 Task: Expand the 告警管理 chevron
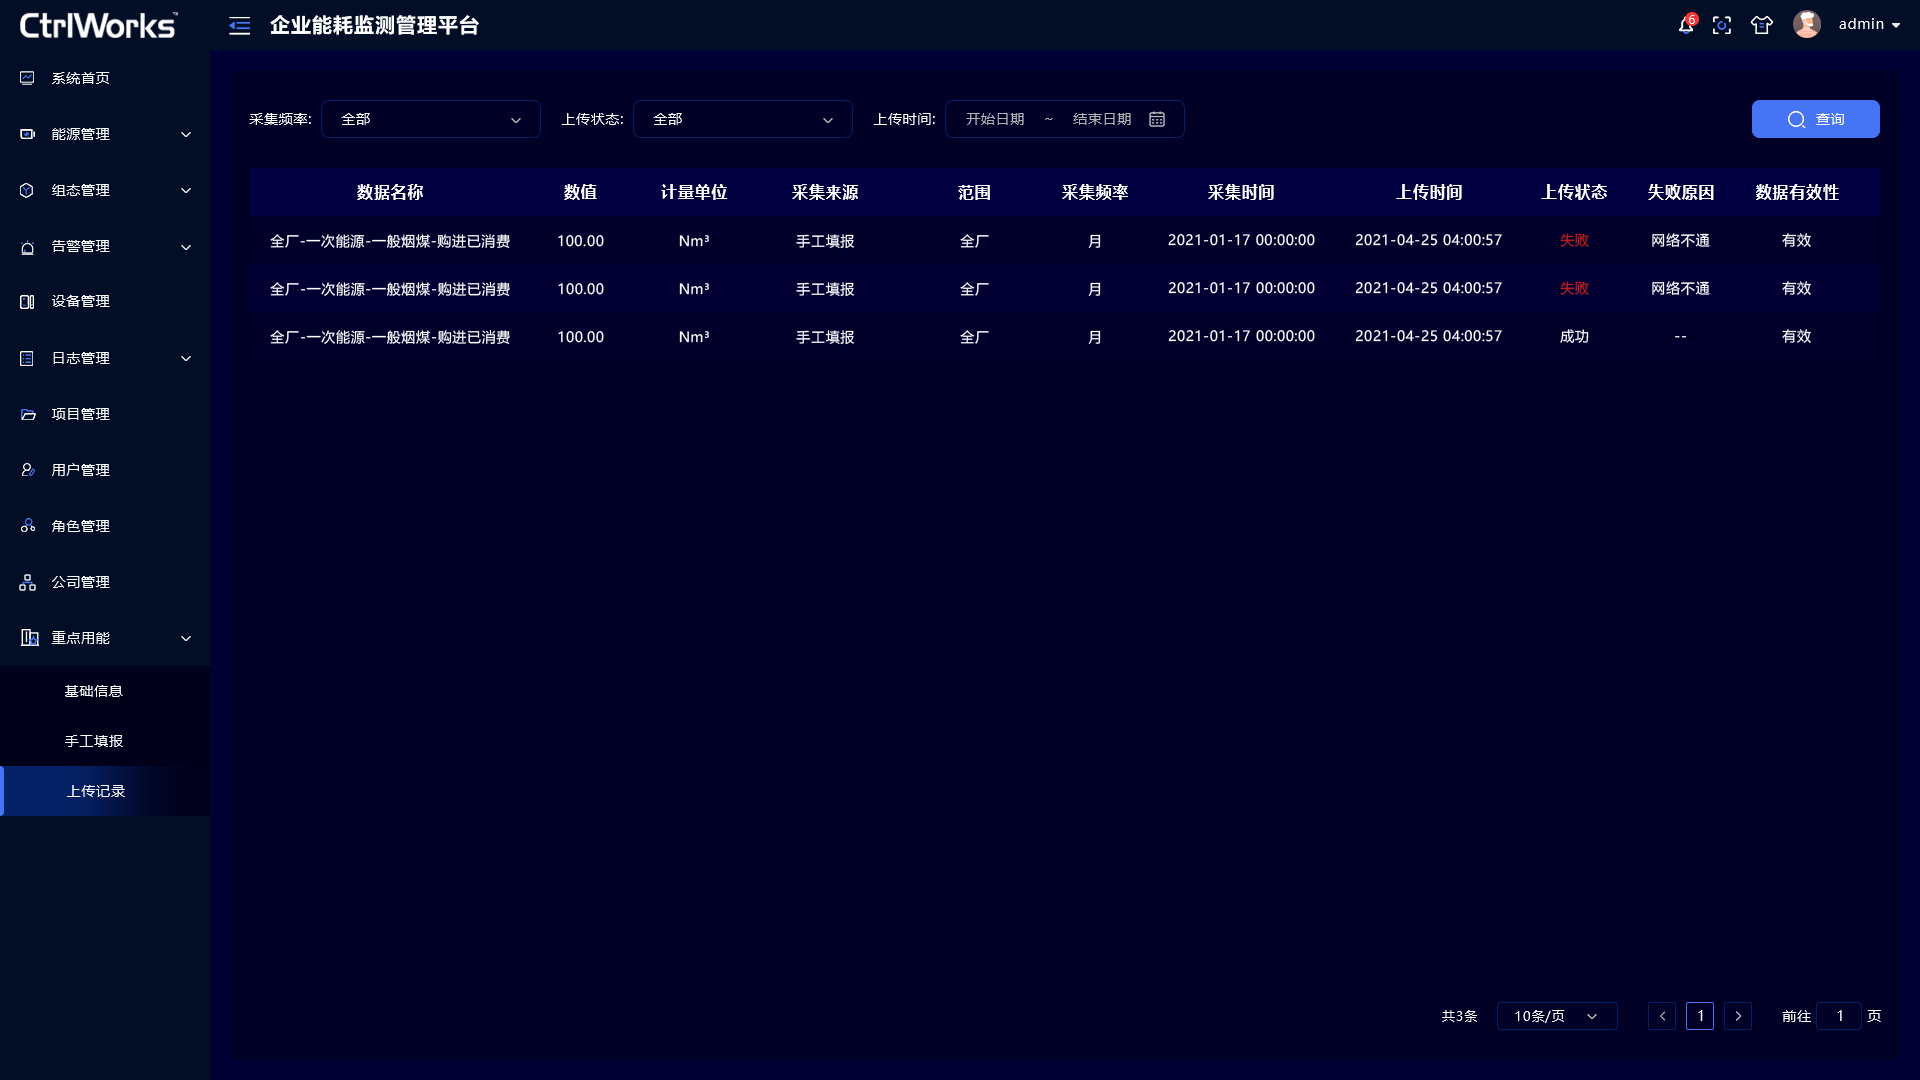tap(186, 247)
